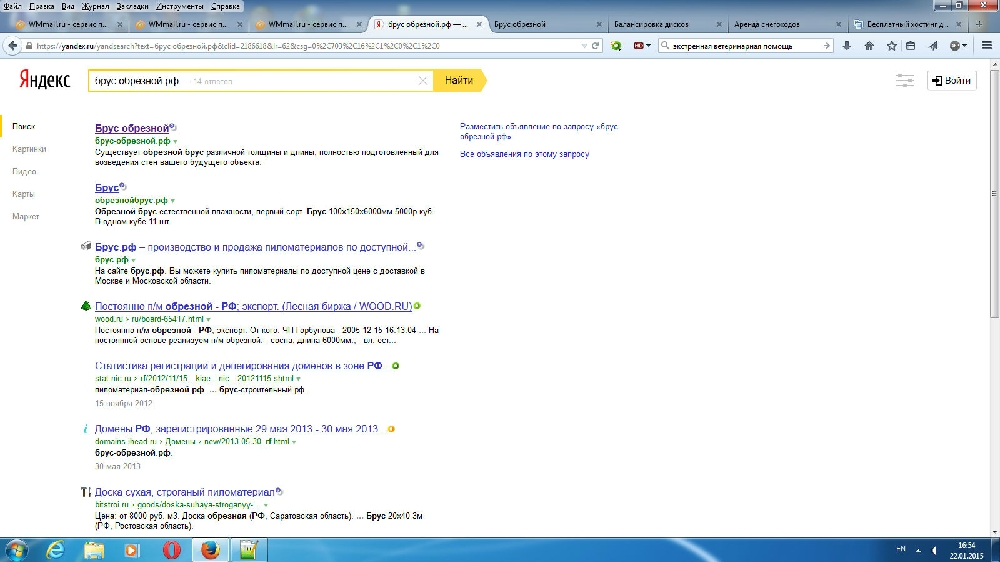
Task: Open the Файл menu
Action: coord(13,6)
